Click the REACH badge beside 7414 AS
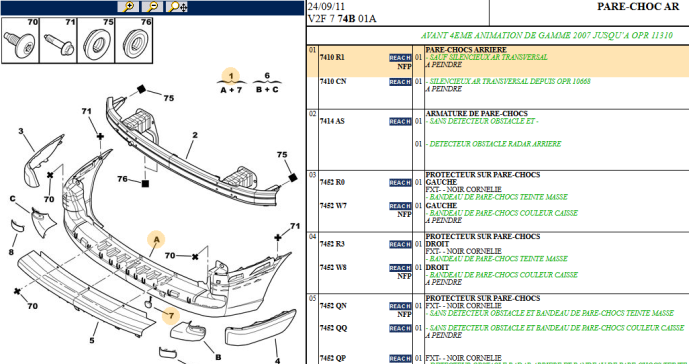This screenshot has width=689, height=364. click(400, 122)
